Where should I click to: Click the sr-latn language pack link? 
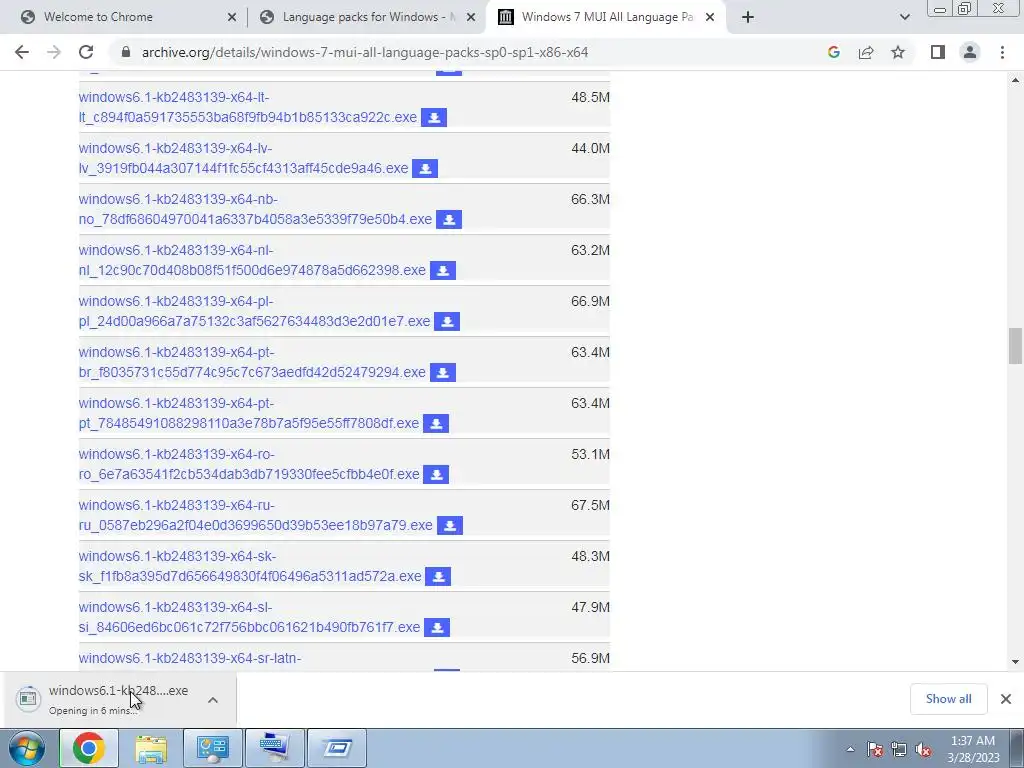click(x=189, y=658)
